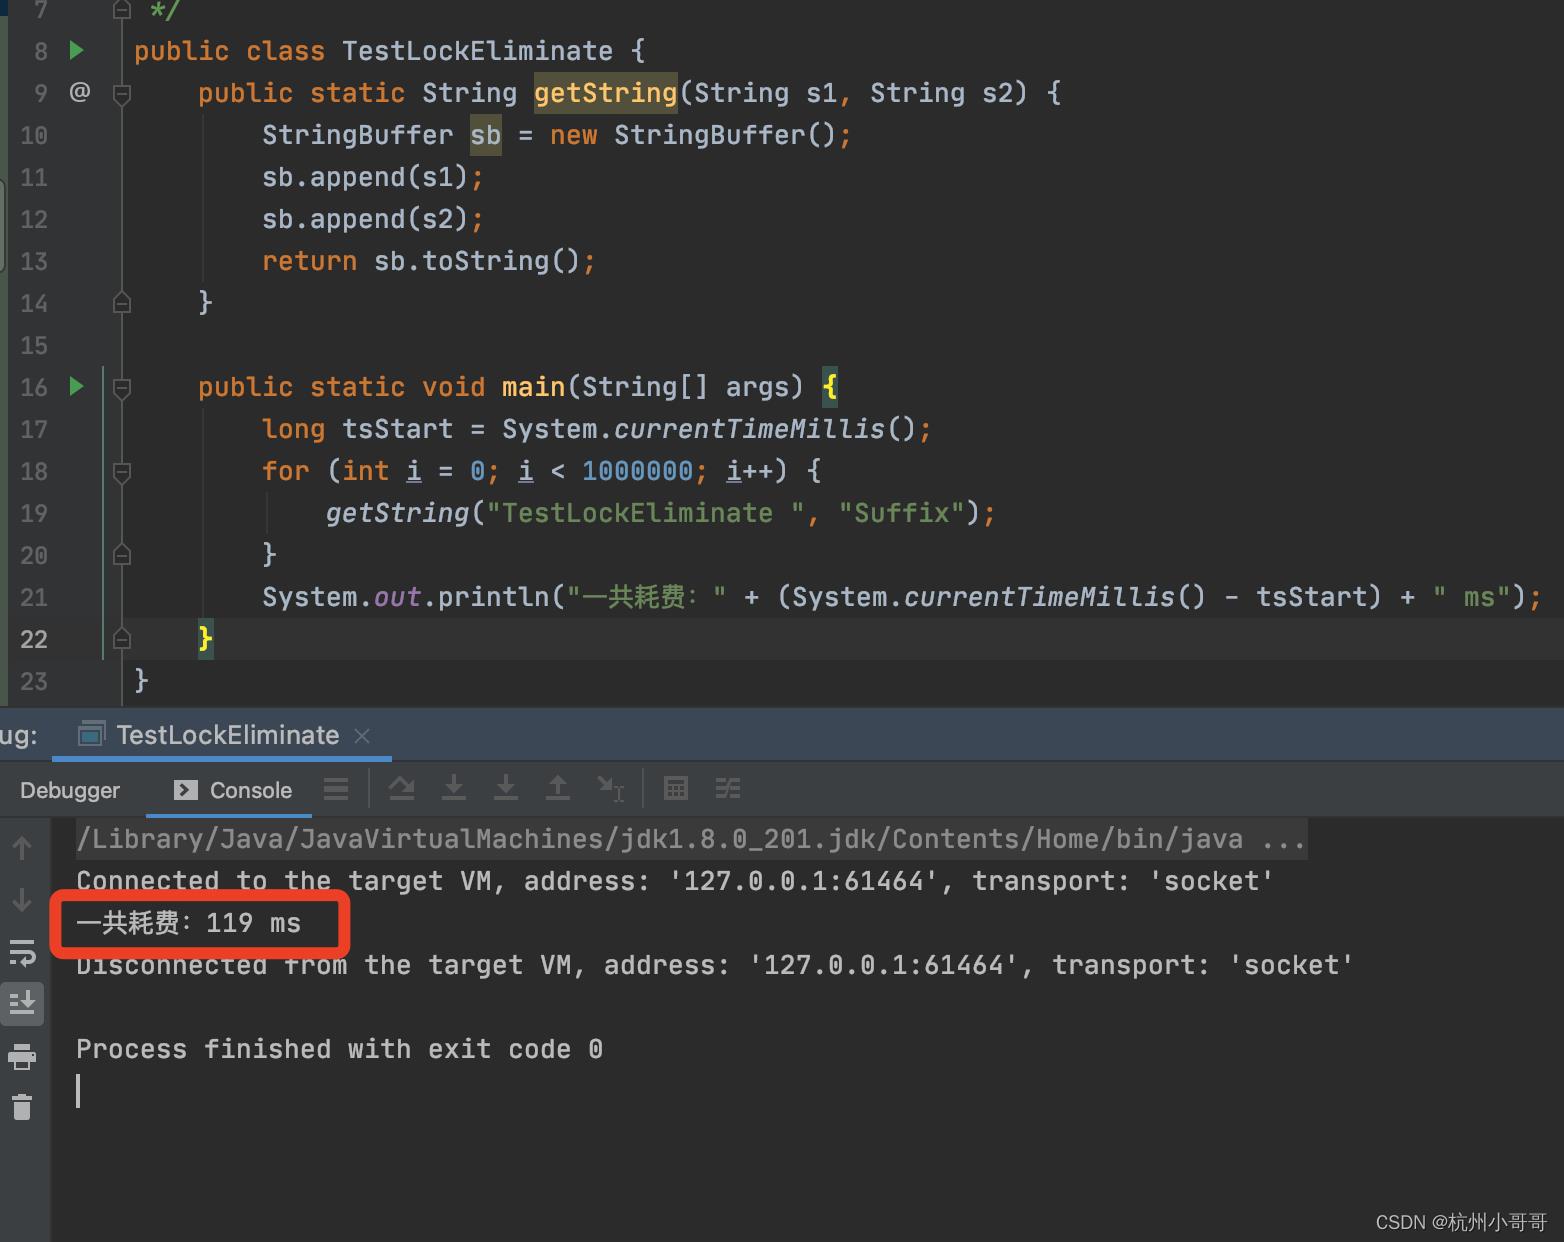Click 'sb.append(s2);' on line 12
1564x1242 pixels.
pos(373,219)
